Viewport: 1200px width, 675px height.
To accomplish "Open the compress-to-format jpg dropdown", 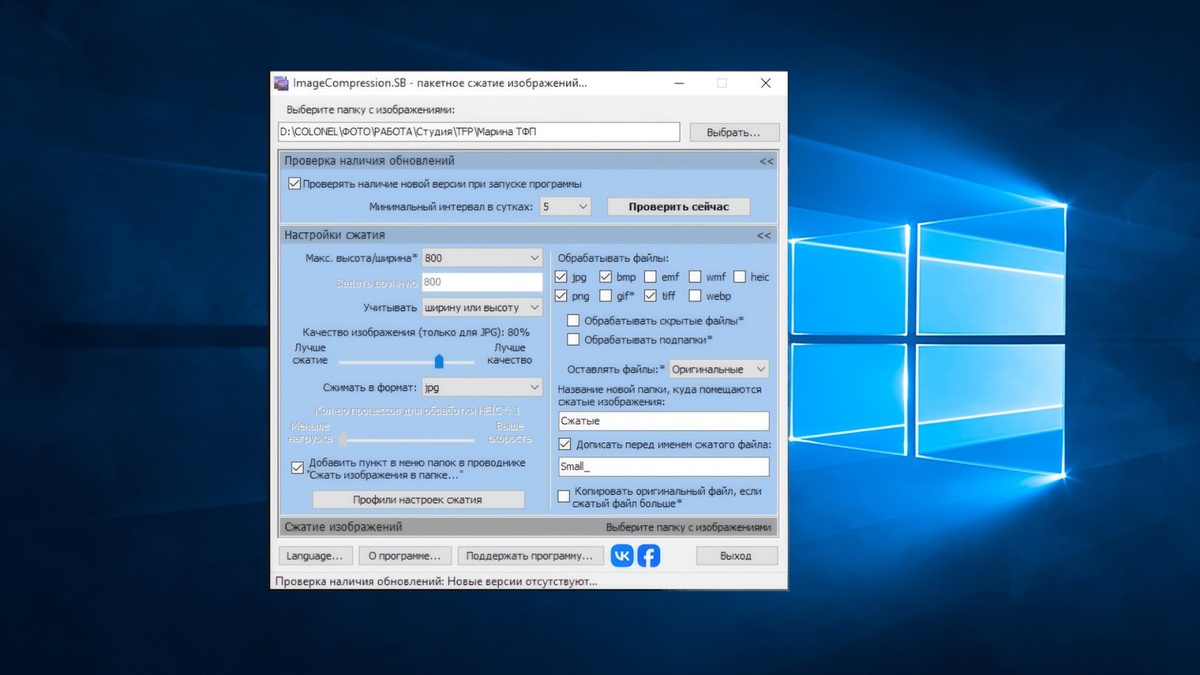I will point(482,387).
